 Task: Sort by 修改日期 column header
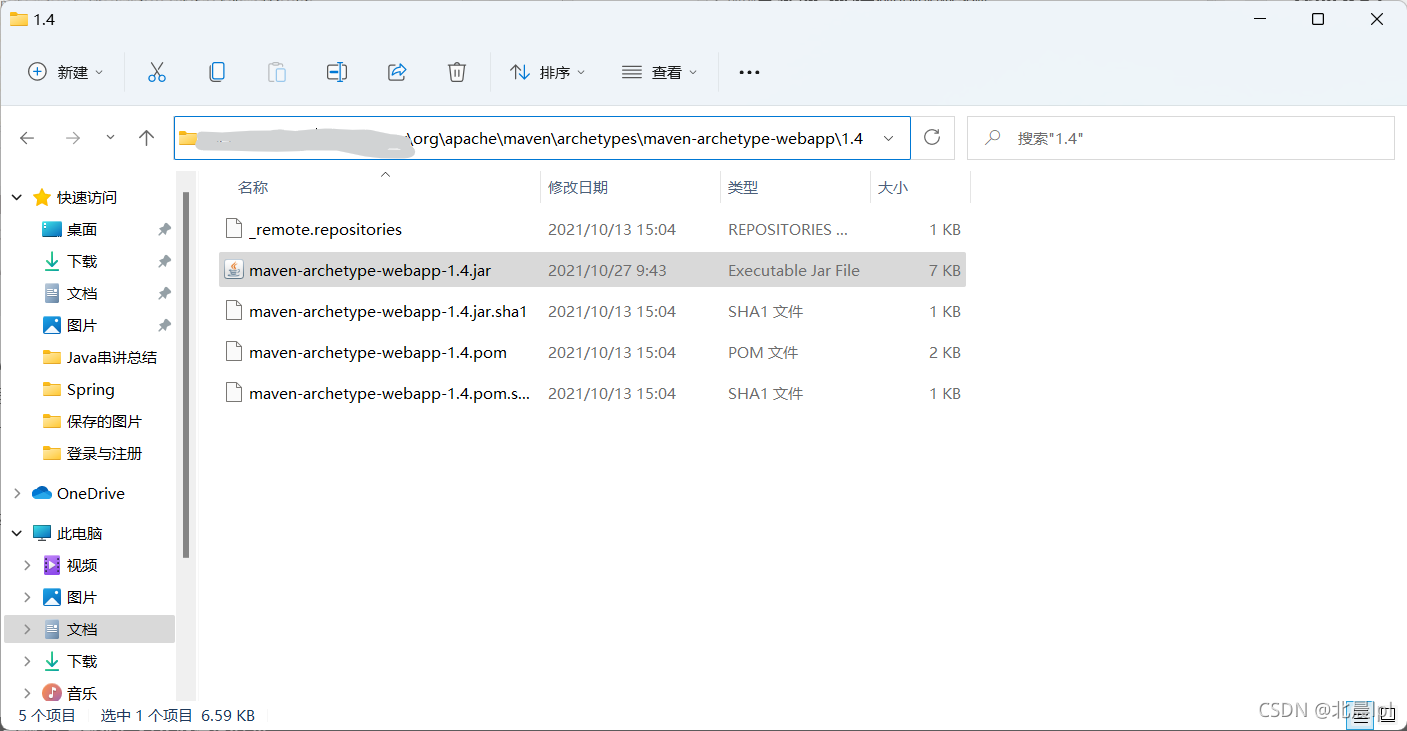click(578, 187)
